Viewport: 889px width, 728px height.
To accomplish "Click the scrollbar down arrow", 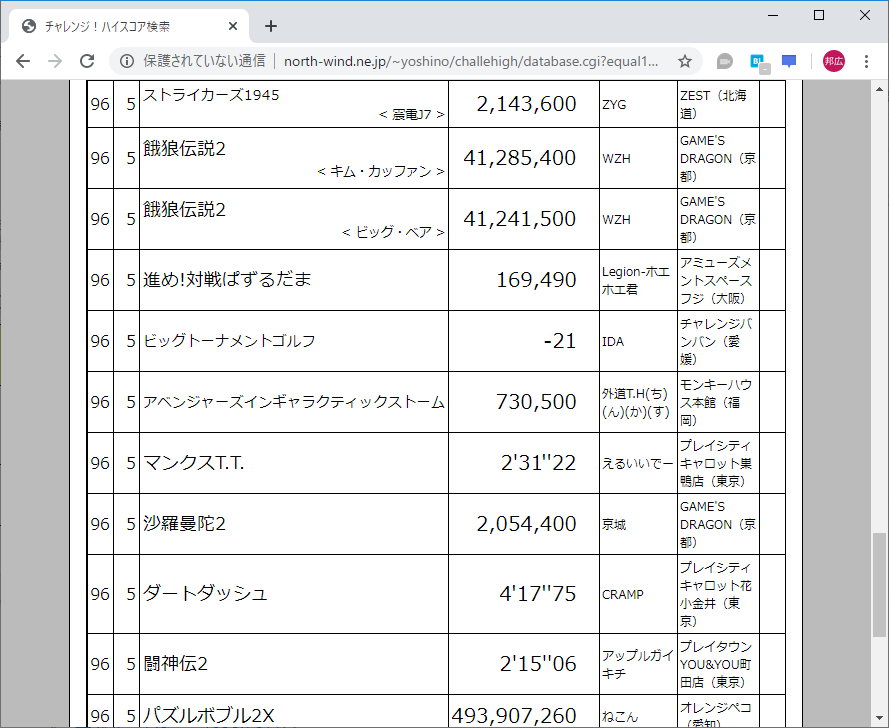I will (x=879, y=718).
